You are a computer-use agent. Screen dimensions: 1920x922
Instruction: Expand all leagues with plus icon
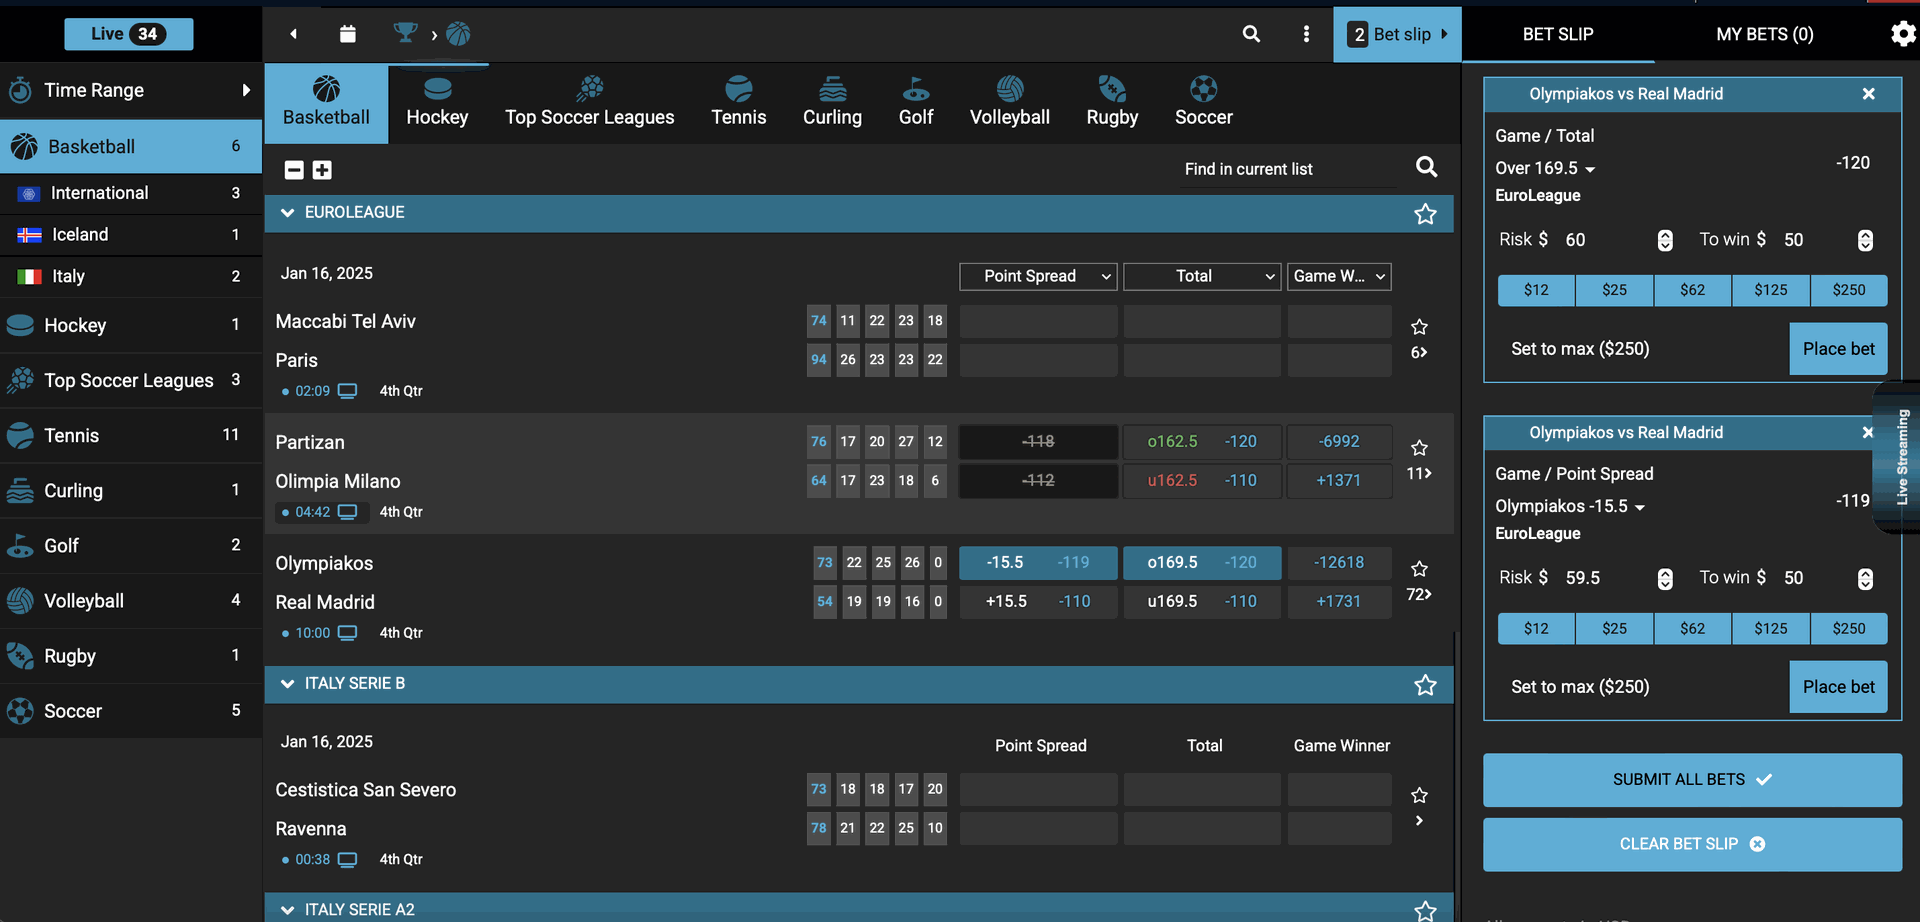tap(322, 170)
